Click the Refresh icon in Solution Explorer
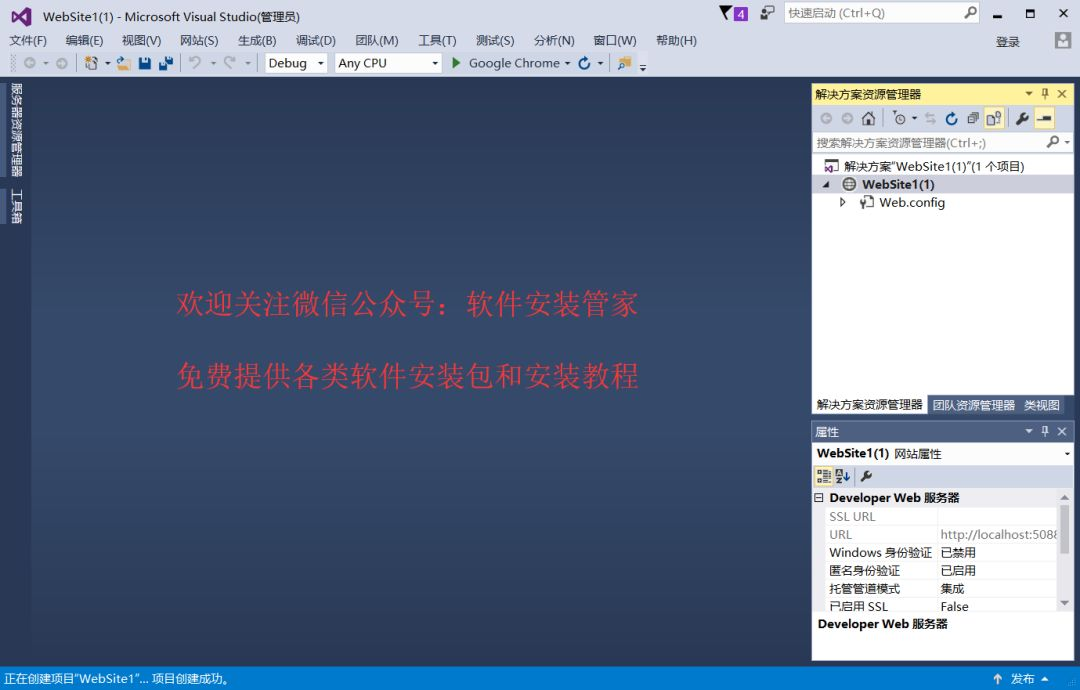The width and height of the screenshot is (1080, 690). [x=951, y=118]
